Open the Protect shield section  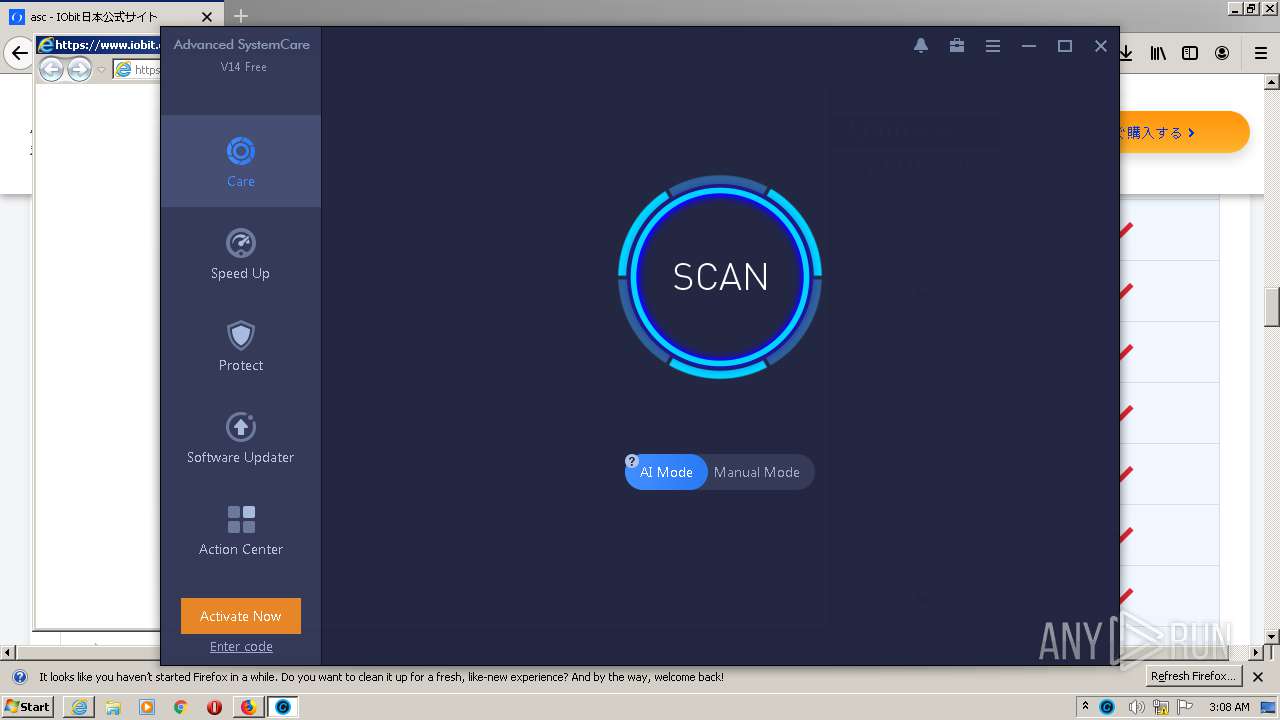pyautogui.click(x=240, y=345)
